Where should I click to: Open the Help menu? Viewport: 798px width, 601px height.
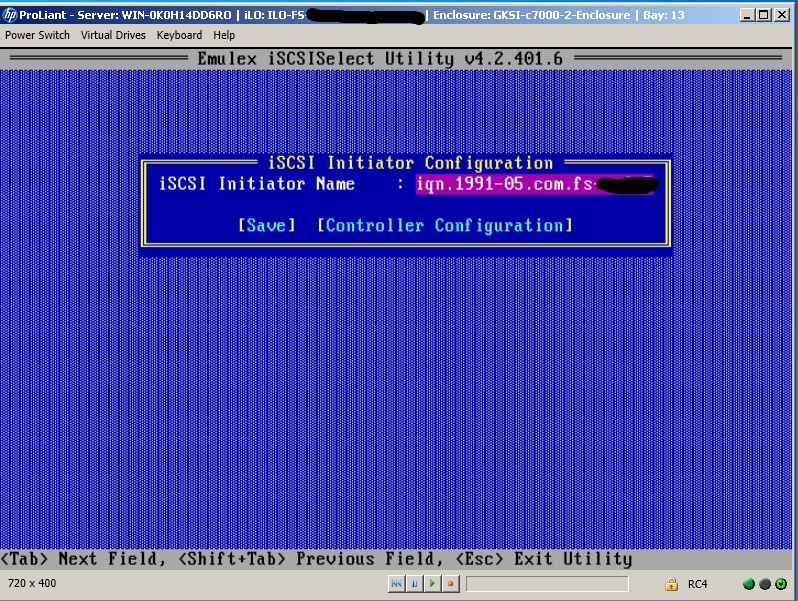tap(224, 35)
